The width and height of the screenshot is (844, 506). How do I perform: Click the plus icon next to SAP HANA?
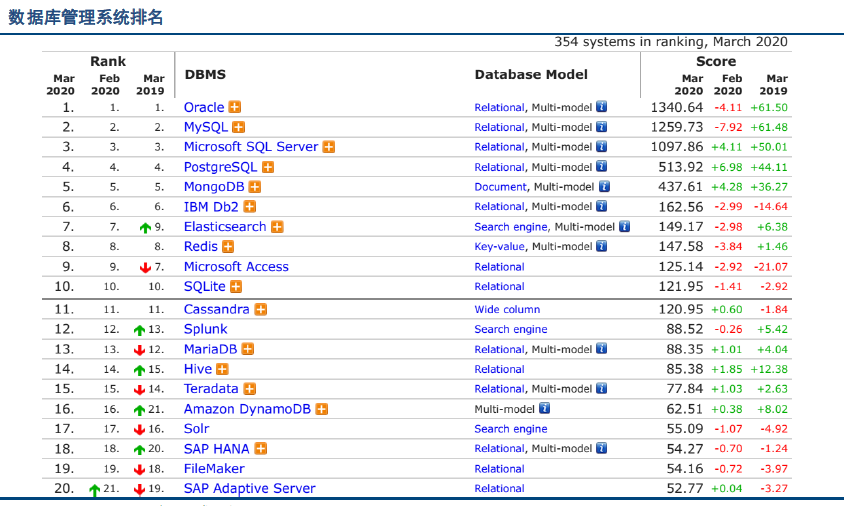(x=261, y=448)
